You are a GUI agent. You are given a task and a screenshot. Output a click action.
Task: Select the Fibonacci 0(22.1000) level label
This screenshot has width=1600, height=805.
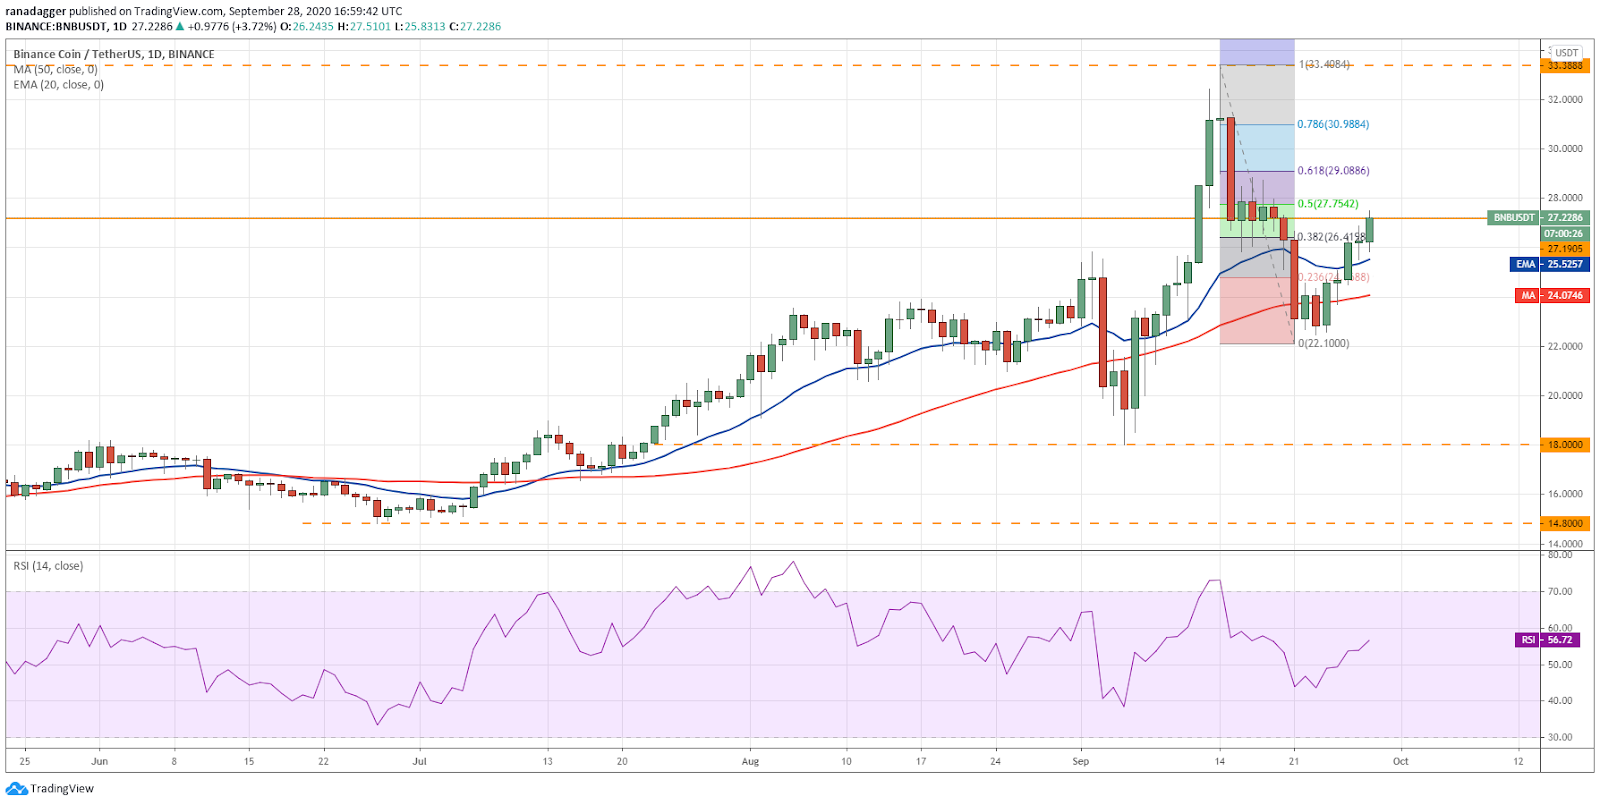1323,343
